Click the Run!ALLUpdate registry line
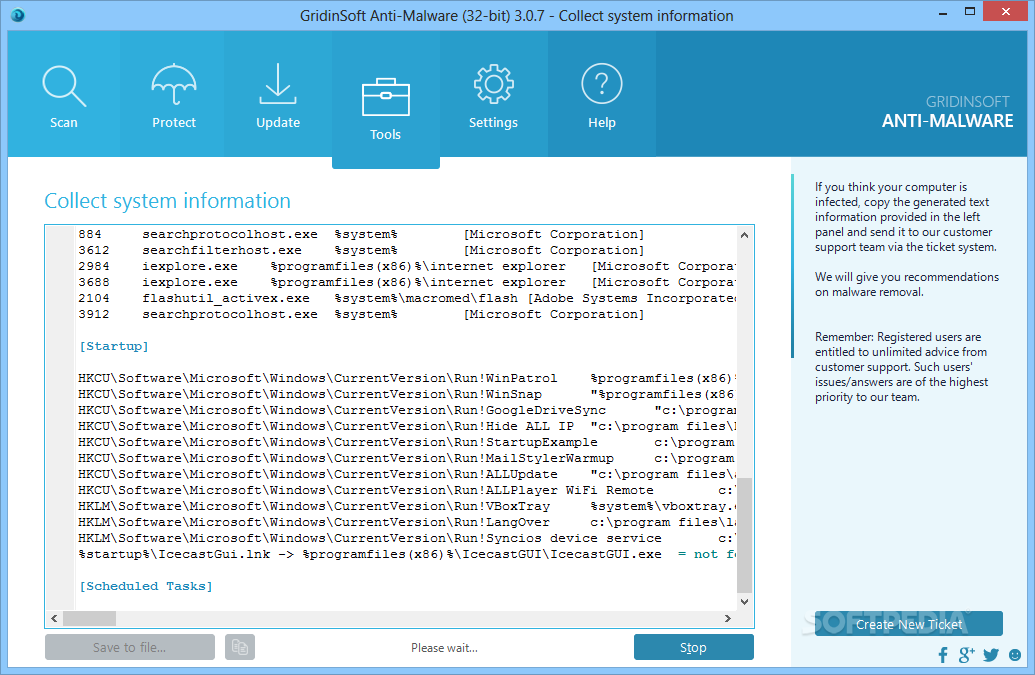The image size is (1035, 675). [x=407, y=474]
